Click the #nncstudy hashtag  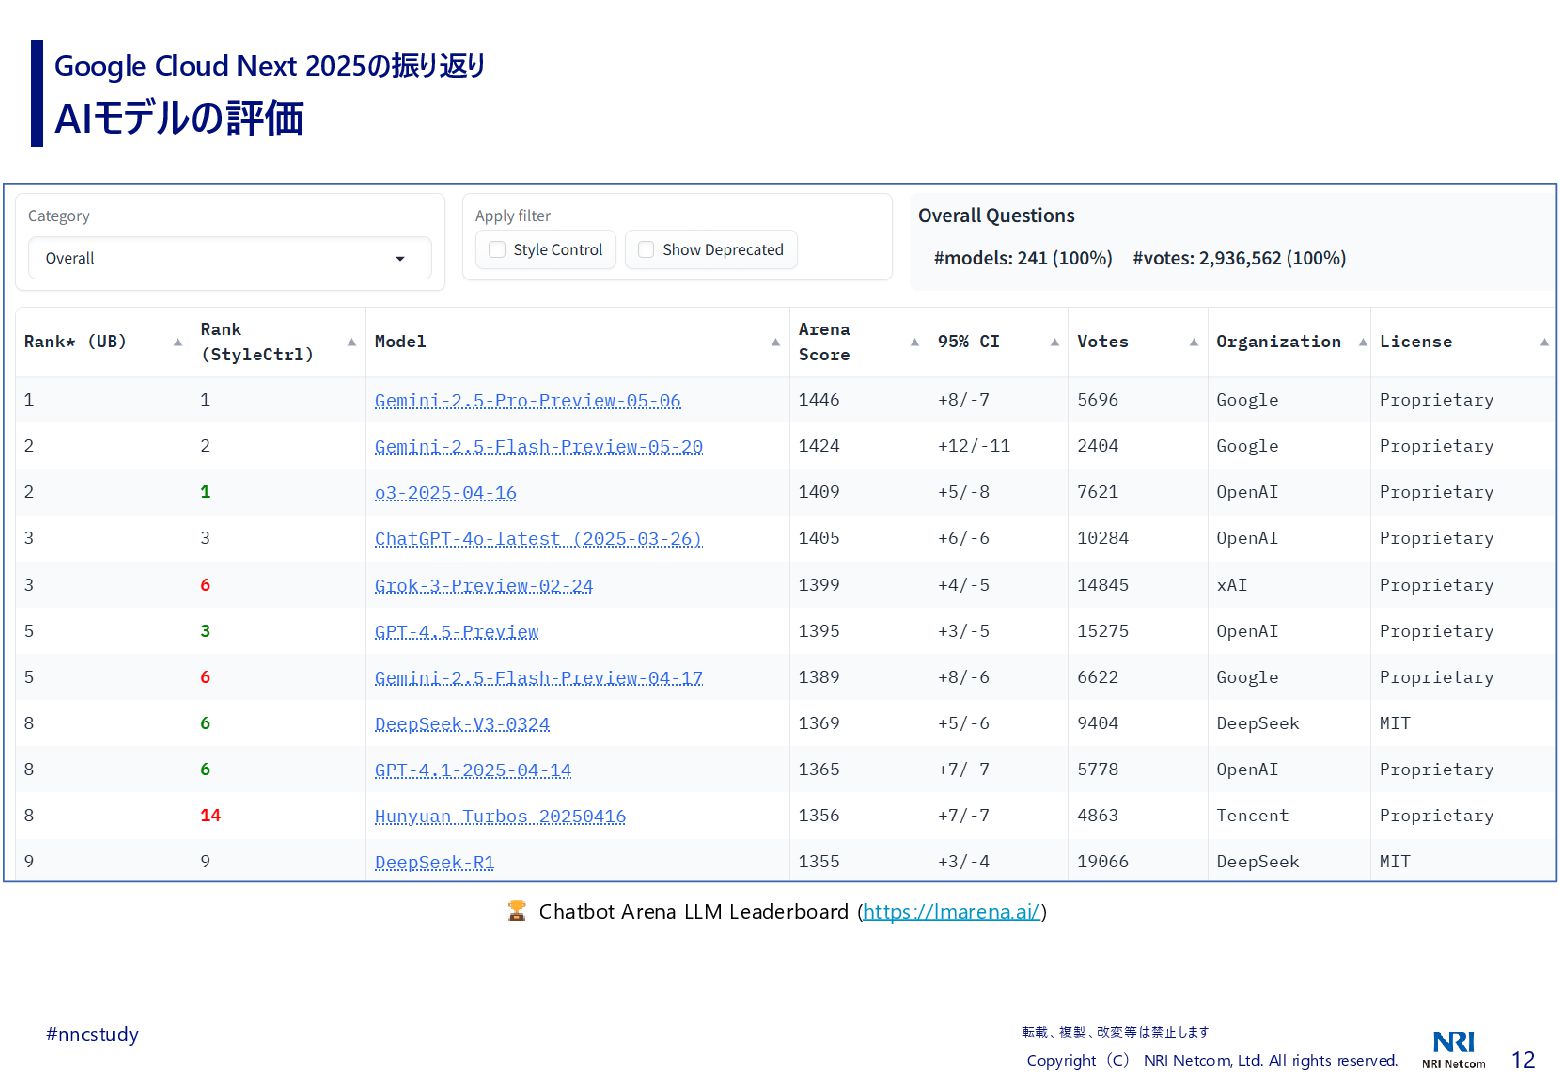[92, 1035]
